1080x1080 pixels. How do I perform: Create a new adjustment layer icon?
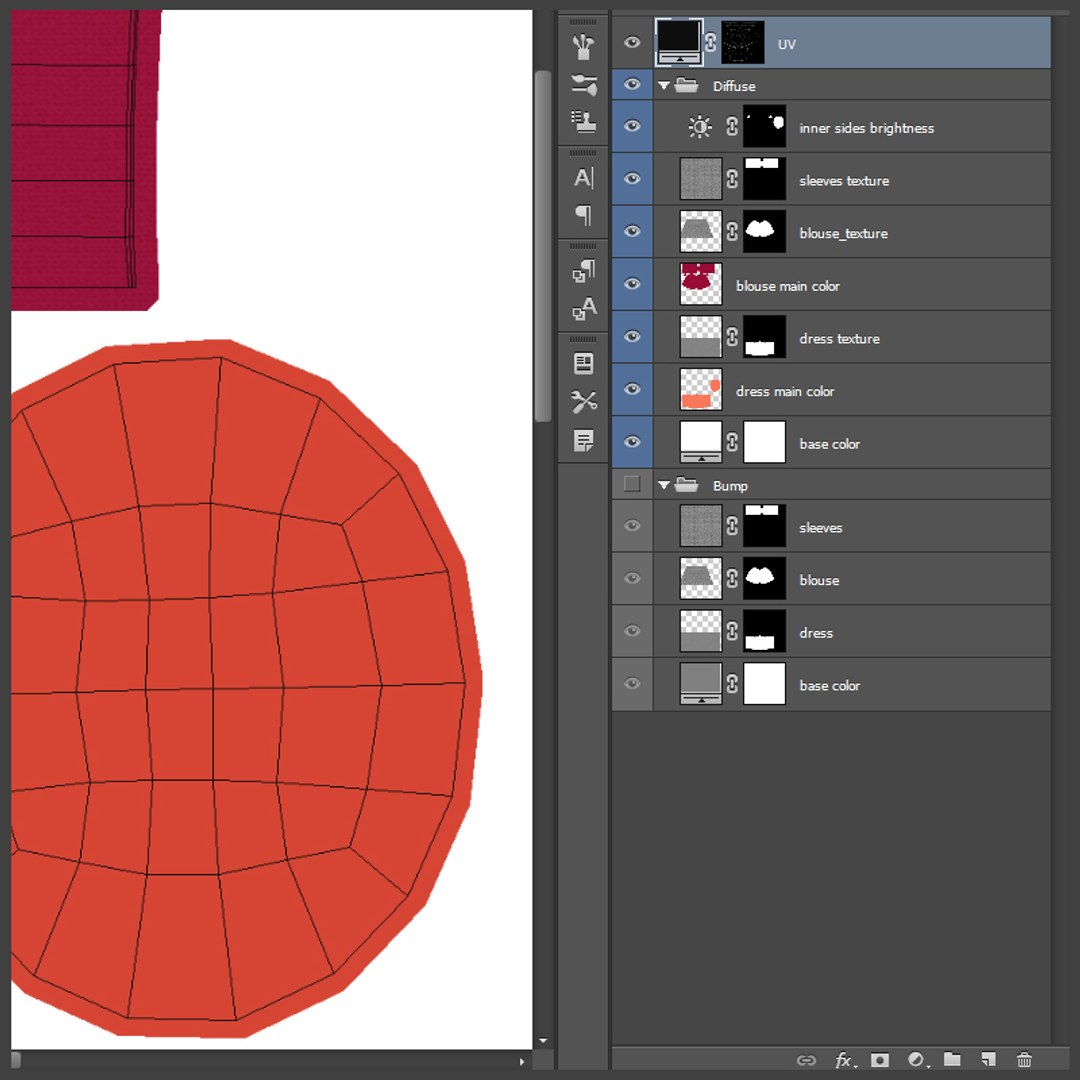[916, 1060]
